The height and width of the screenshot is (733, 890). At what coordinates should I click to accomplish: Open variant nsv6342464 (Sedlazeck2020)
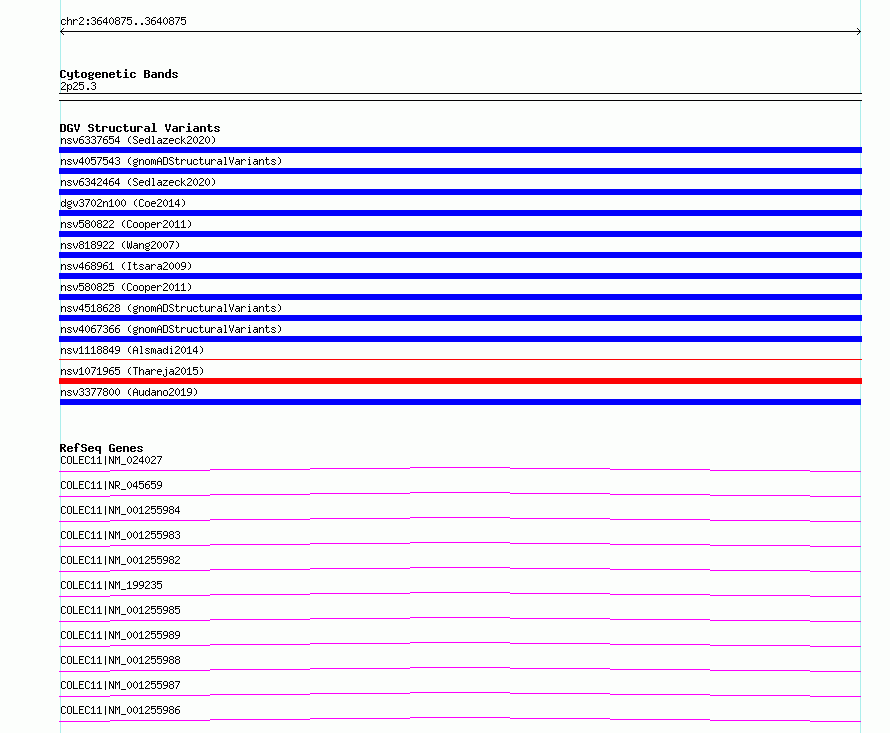[x=138, y=182]
